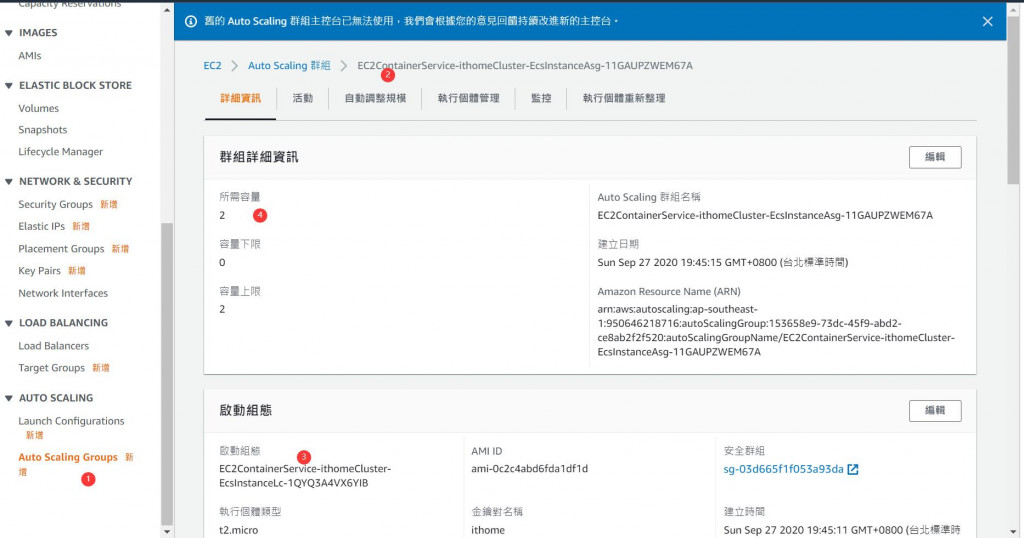Open Snapshots in sidebar
Image resolution: width=1024 pixels, height=538 pixels.
(x=42, y=130)
